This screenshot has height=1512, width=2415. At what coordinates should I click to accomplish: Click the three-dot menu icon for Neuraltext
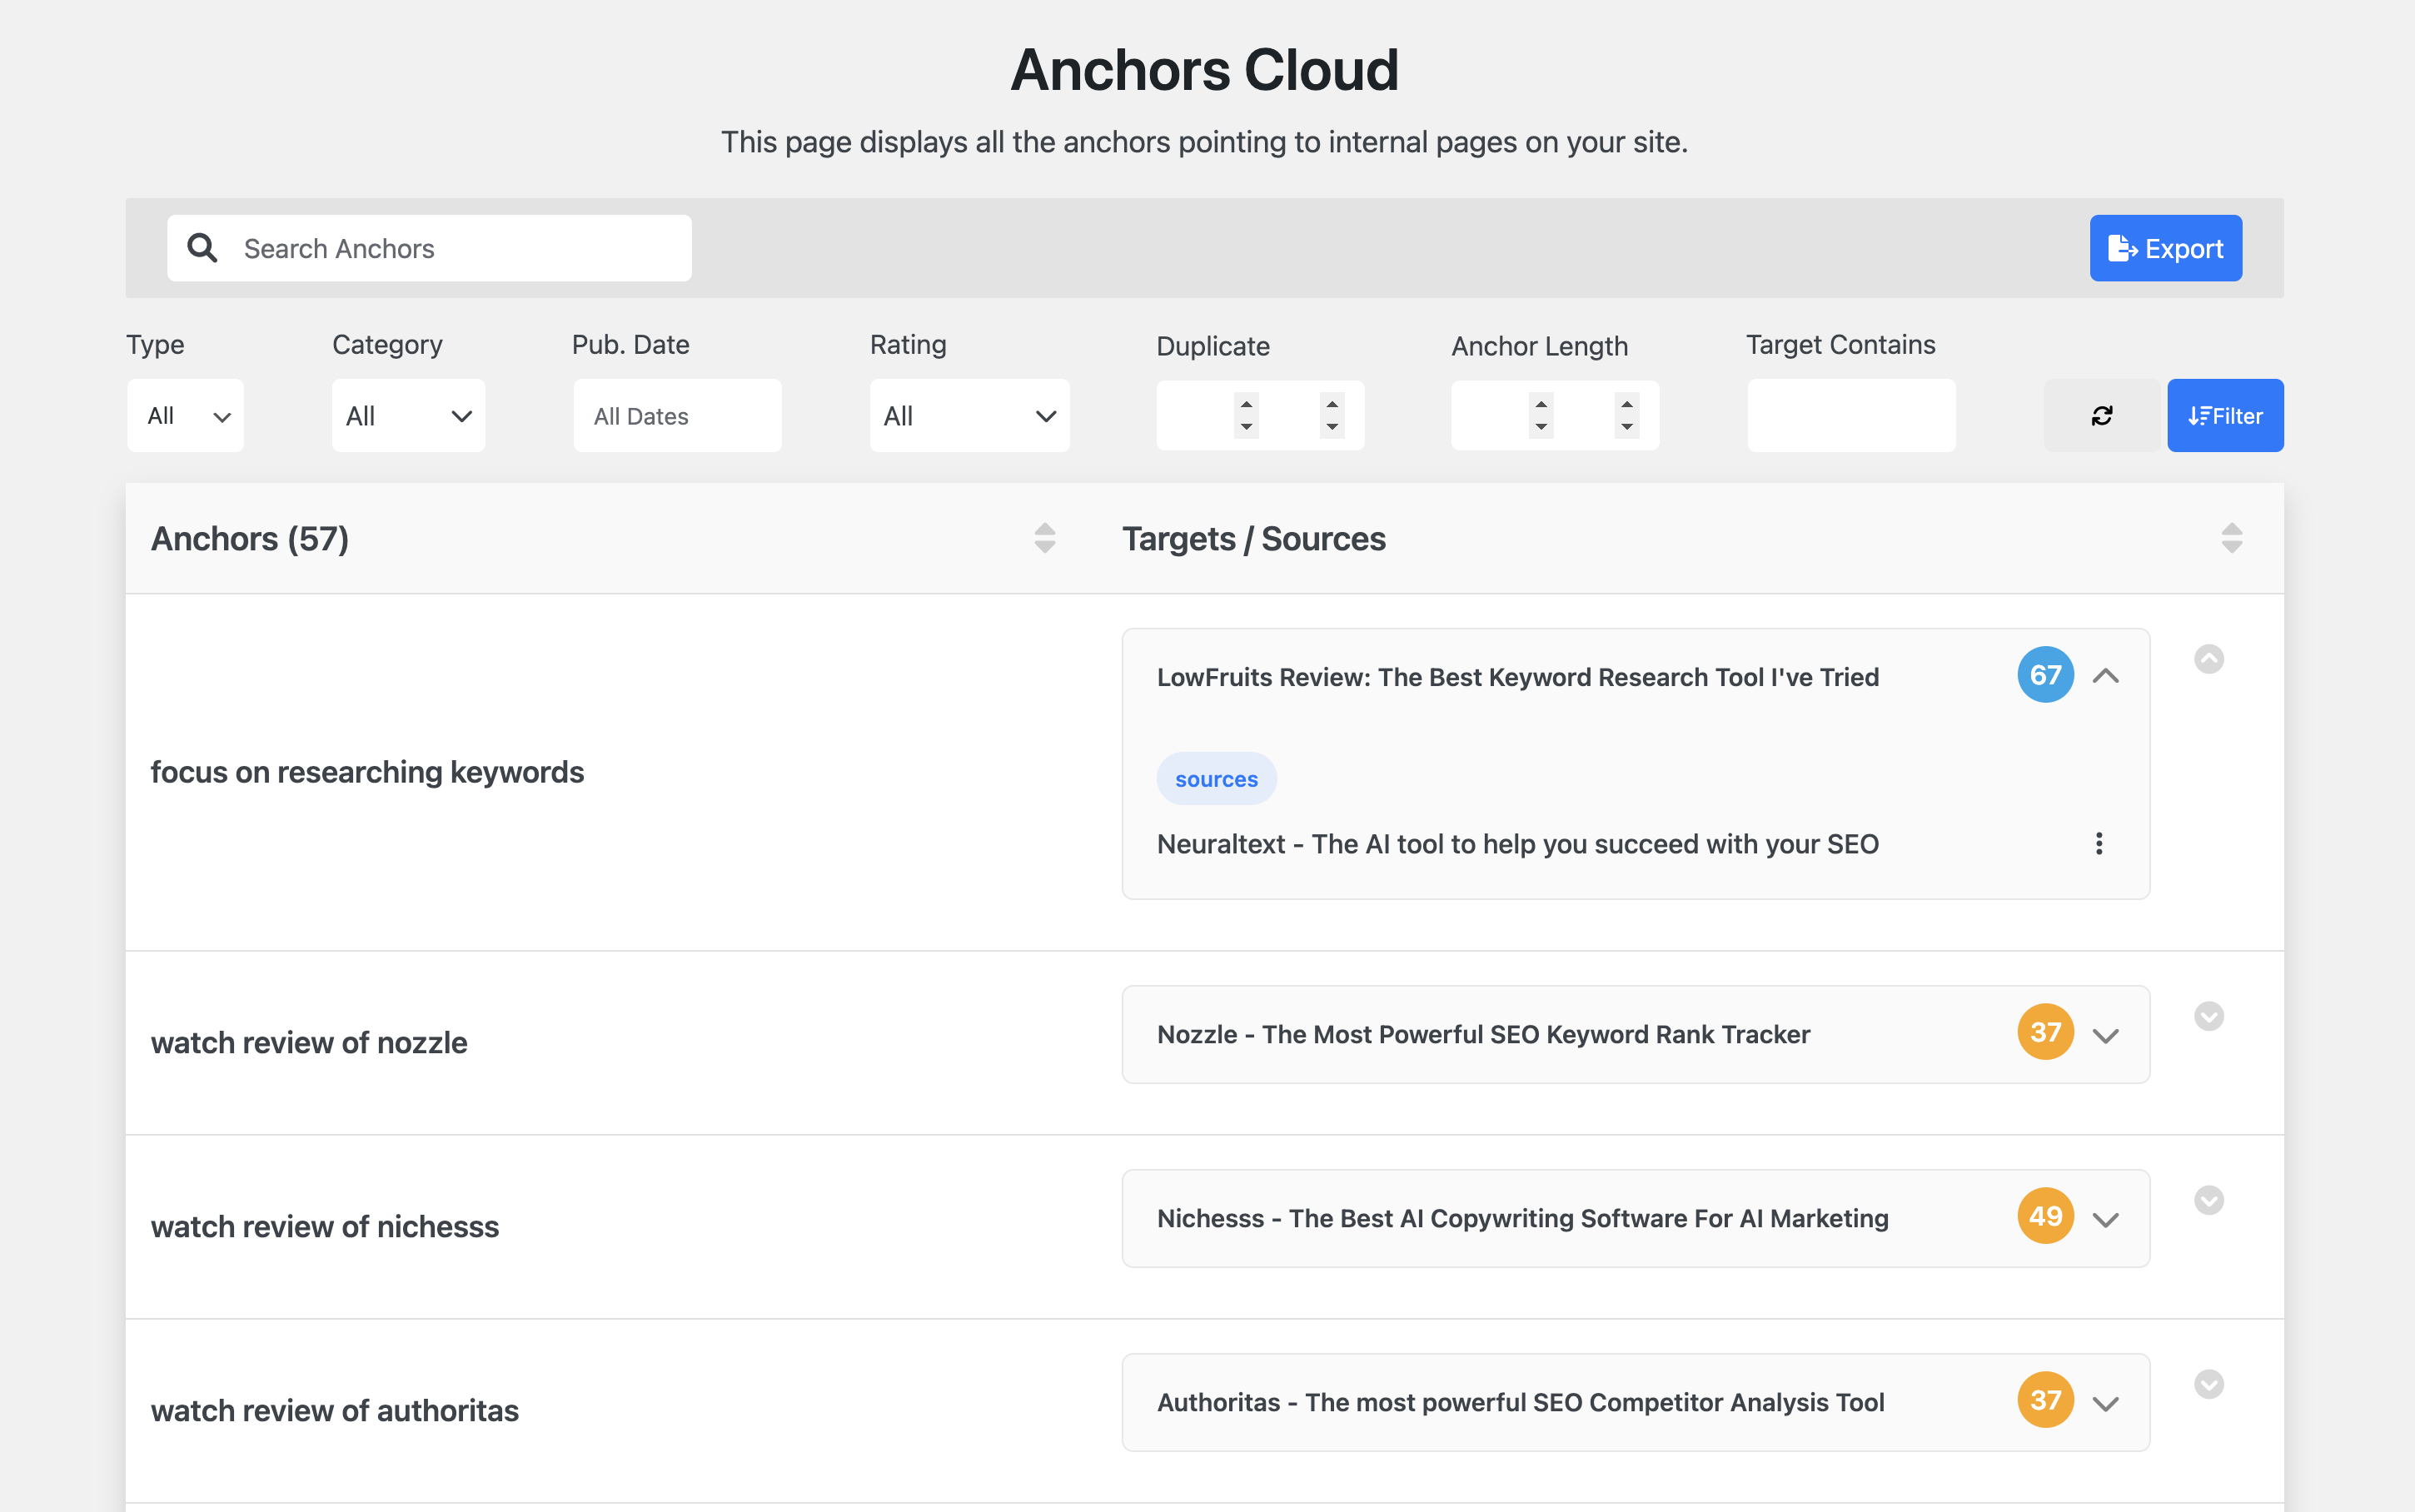click(x=2099, y=843)
